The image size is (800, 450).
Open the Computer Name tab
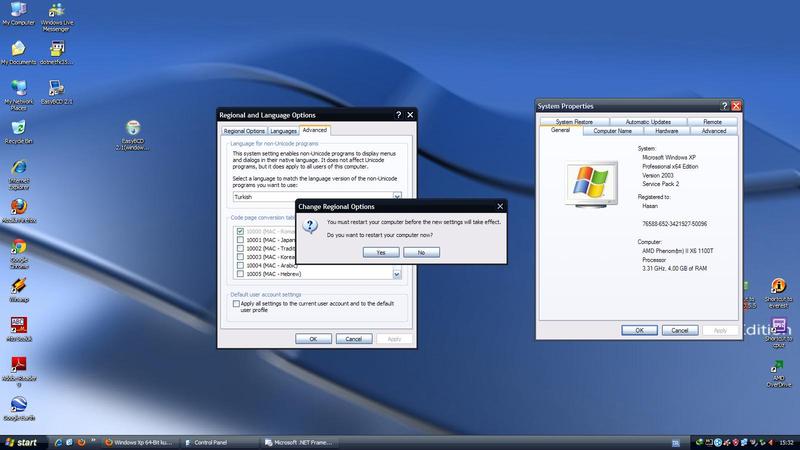pyautogui.click(x=612, y=131)
